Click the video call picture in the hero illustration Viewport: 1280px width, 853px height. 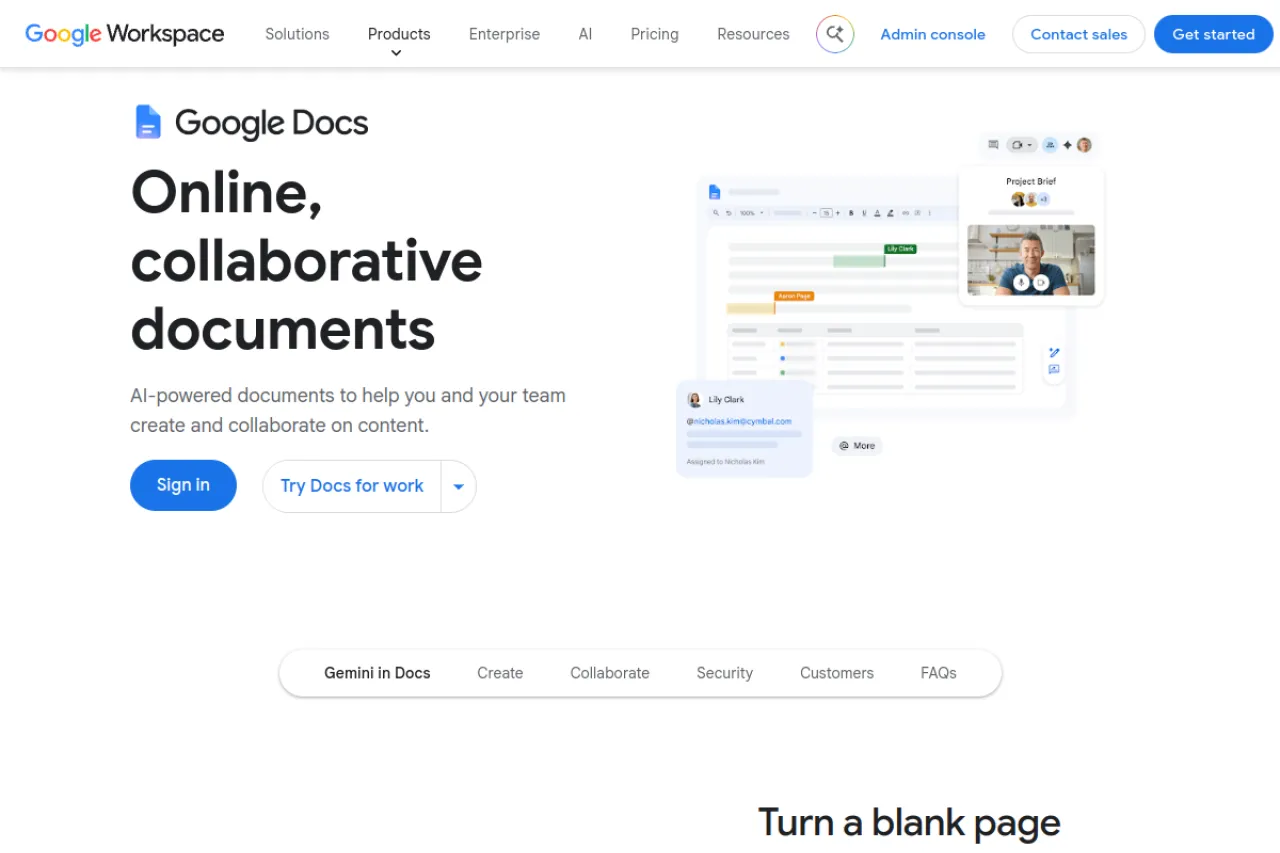(1031, 260)
